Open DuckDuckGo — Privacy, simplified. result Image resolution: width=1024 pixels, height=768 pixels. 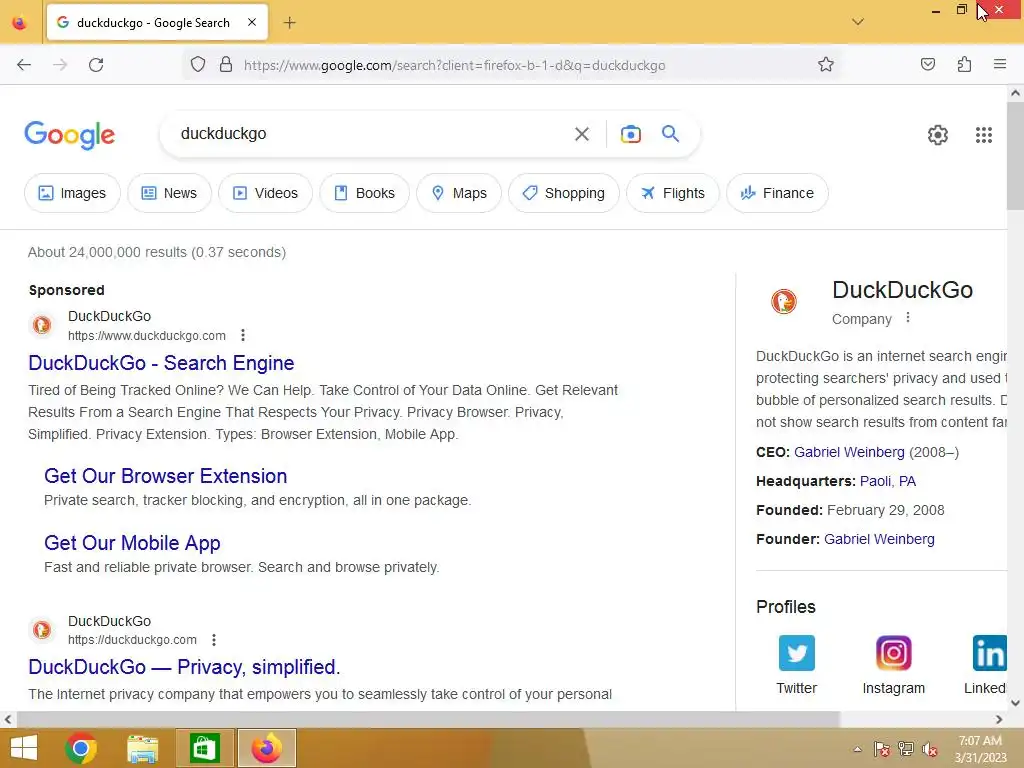(184, 667)
